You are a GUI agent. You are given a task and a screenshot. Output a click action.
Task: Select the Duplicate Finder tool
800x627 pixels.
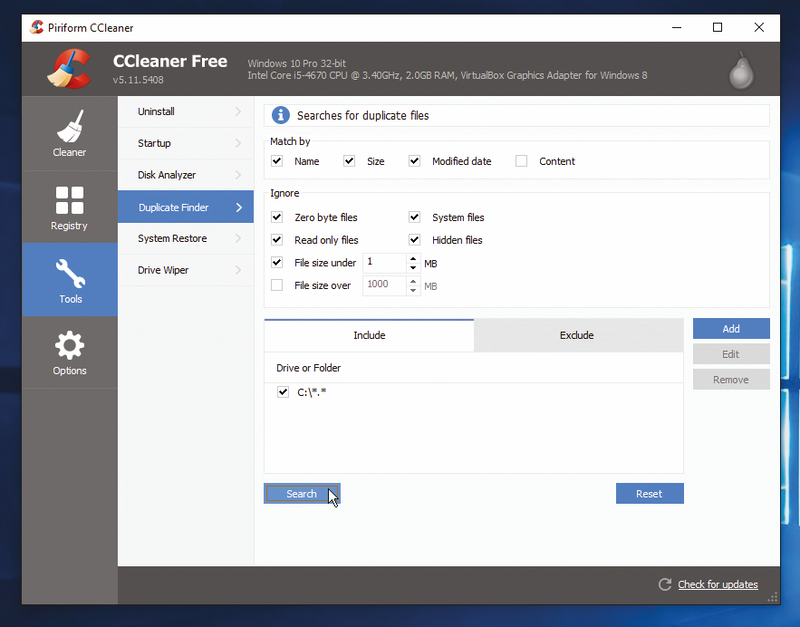186,207
